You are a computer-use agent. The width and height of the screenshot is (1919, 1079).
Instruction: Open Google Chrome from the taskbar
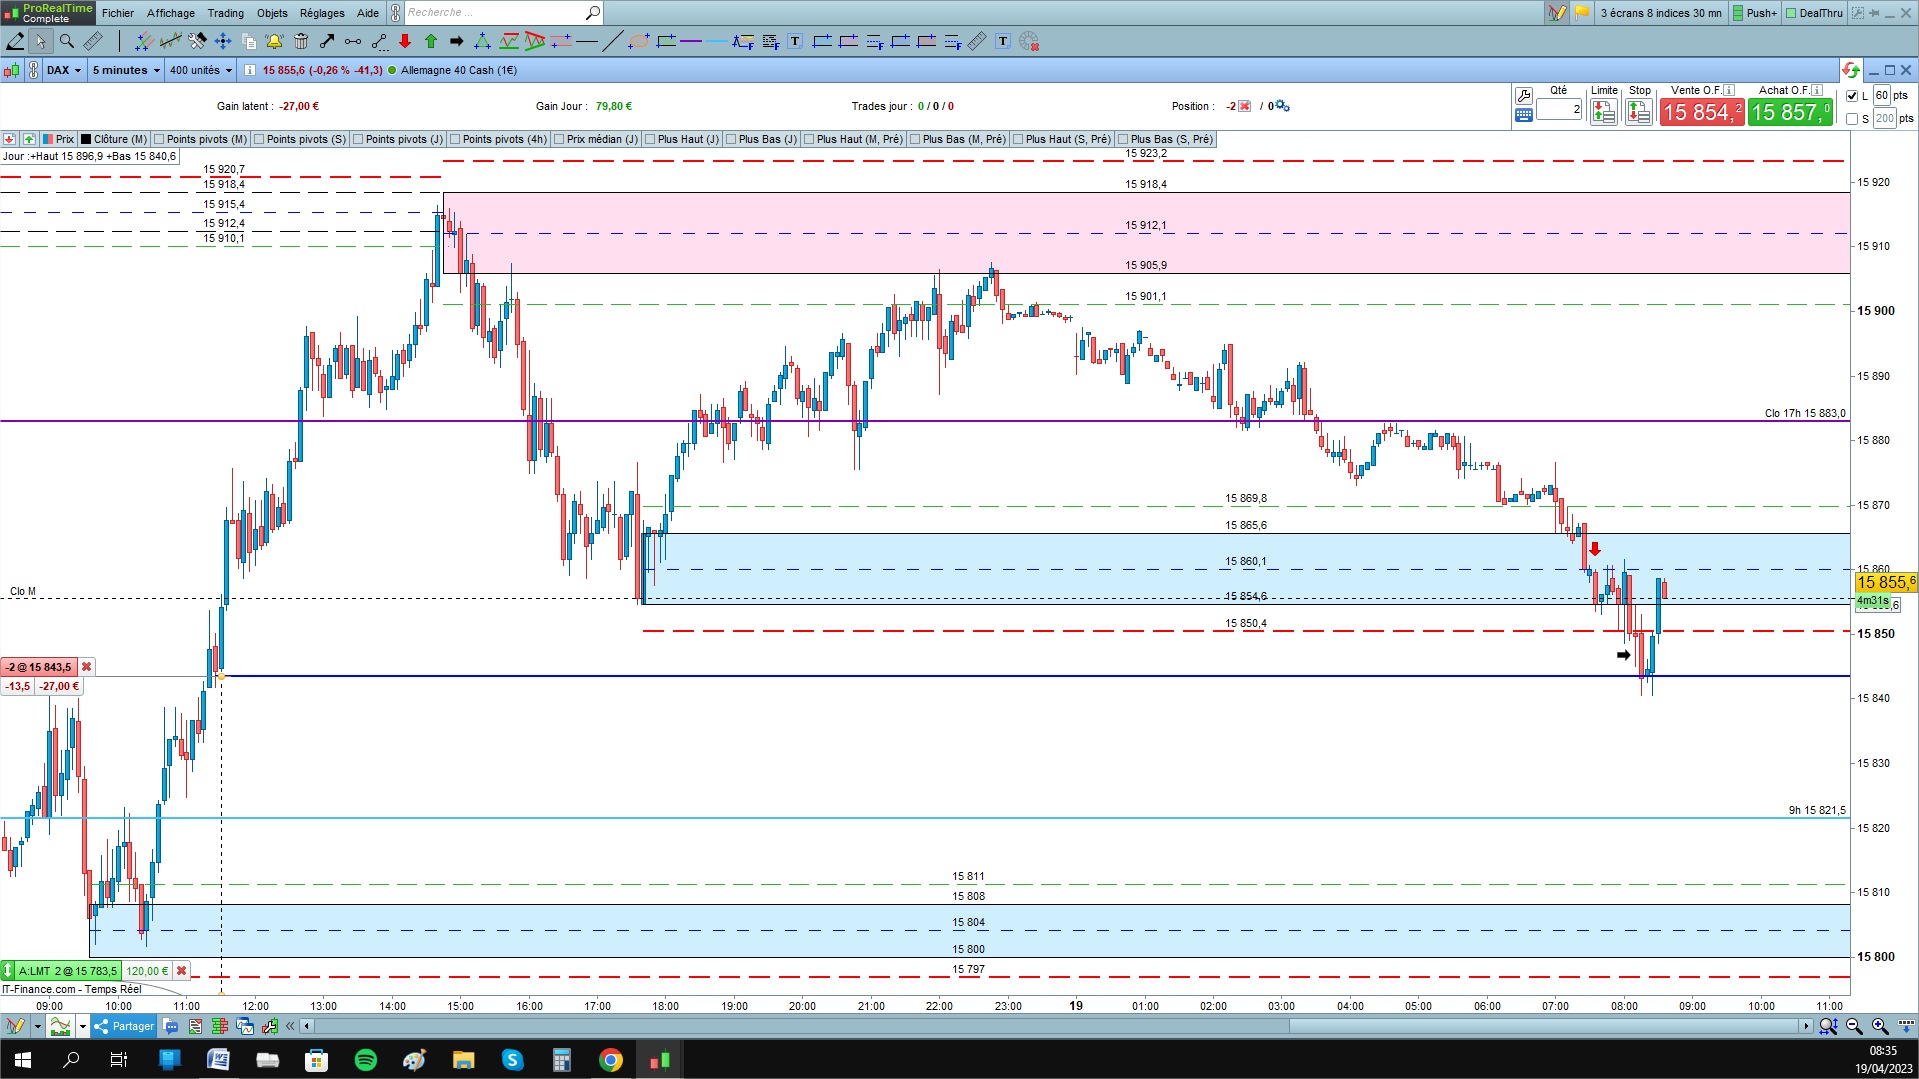coord(611,1060)
